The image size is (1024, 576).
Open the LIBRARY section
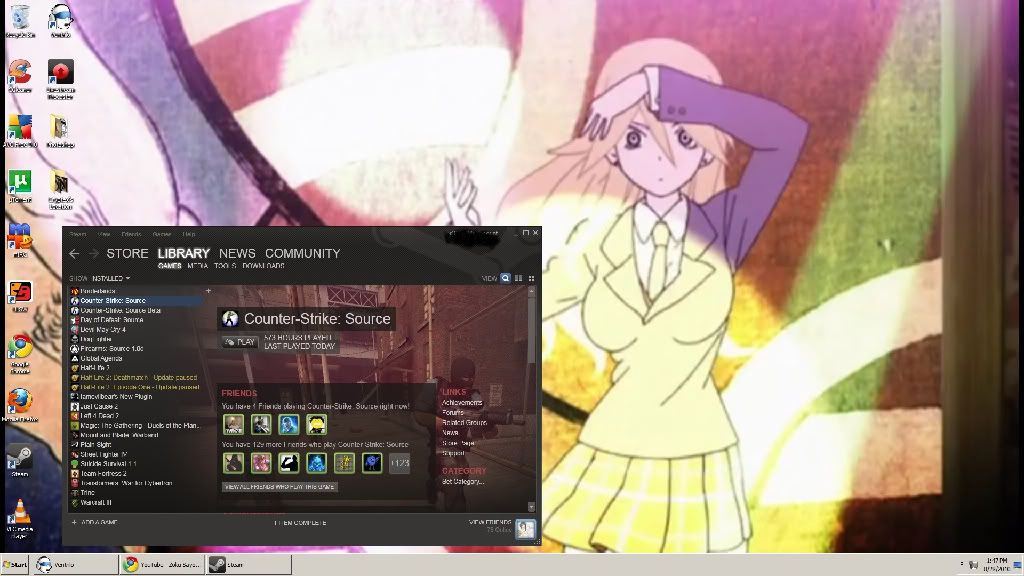[x=184, y=253]
